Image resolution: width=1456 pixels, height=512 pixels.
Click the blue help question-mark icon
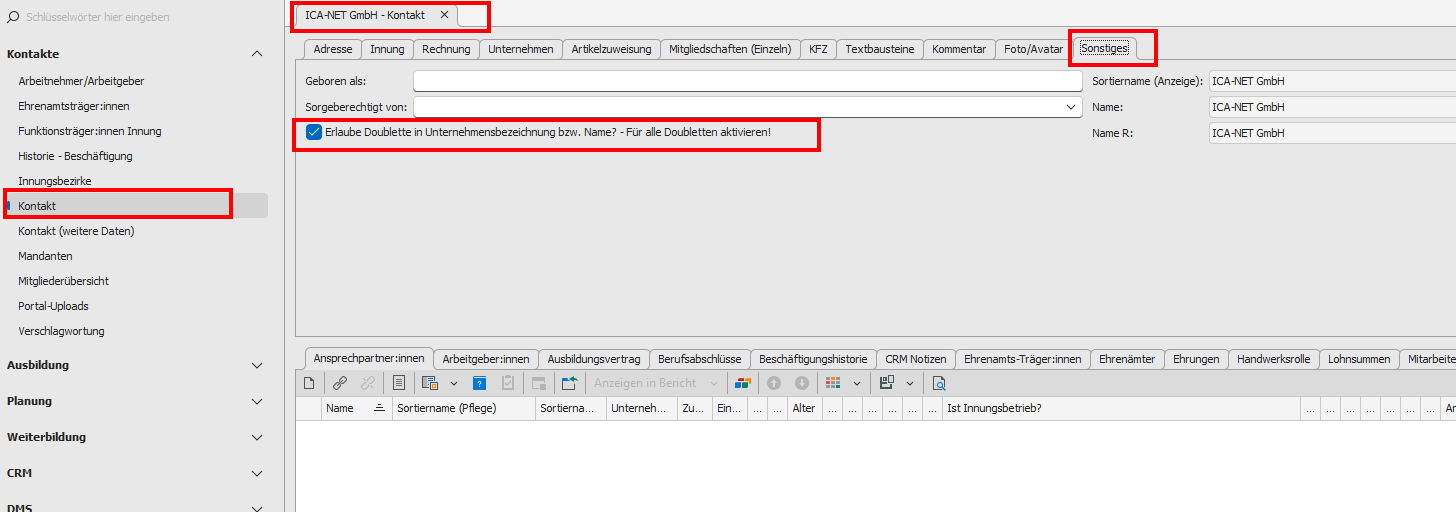coord(479,383)
